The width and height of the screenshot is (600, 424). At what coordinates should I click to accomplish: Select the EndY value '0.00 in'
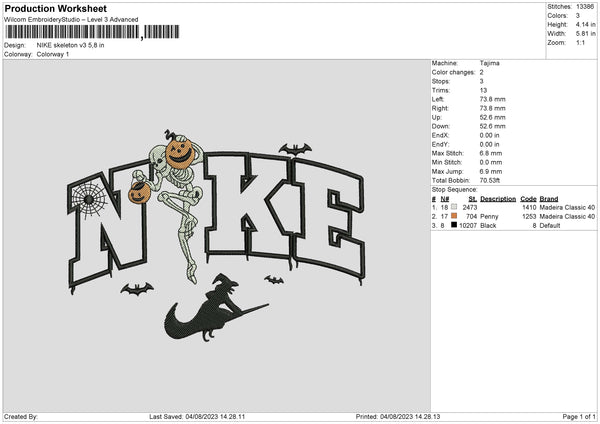[489, 145]
